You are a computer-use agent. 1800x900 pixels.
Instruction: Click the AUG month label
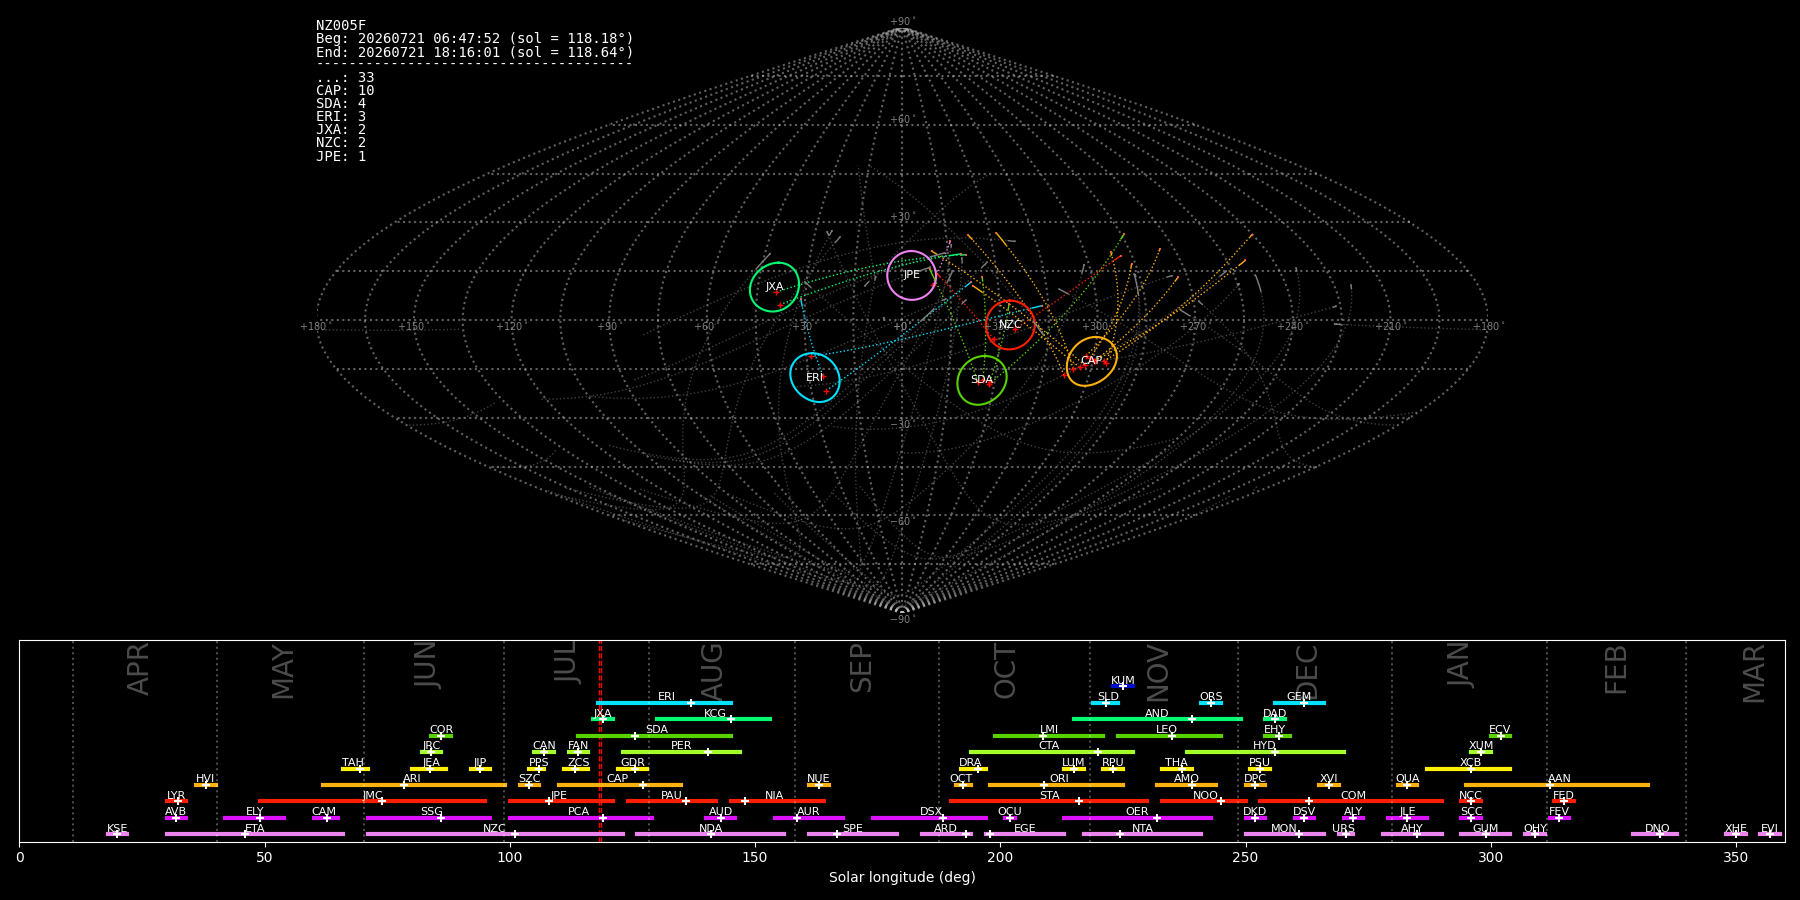[712, 672]
